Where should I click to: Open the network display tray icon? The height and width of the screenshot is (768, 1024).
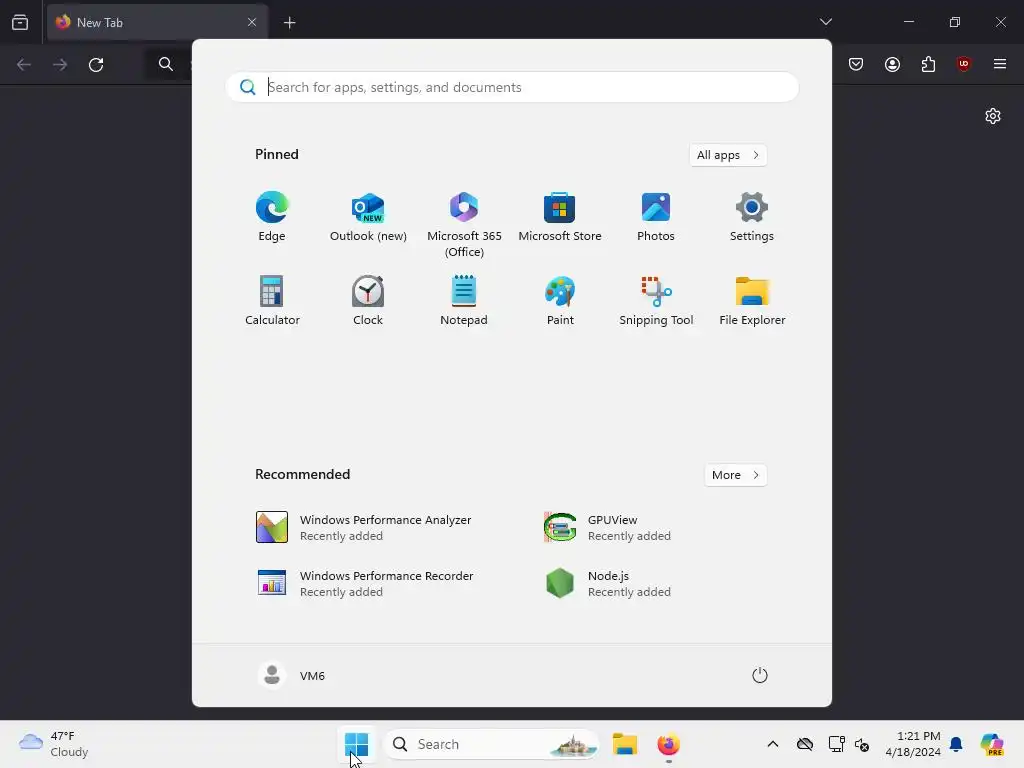tap(836, 744)
